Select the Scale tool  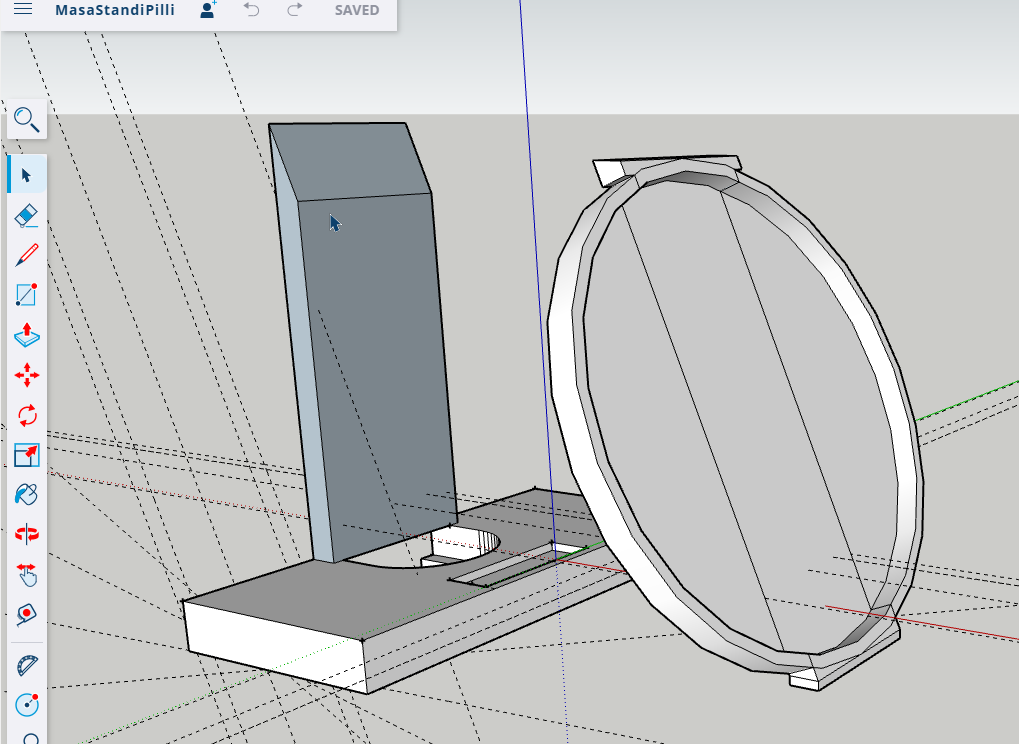coord(27,456)
